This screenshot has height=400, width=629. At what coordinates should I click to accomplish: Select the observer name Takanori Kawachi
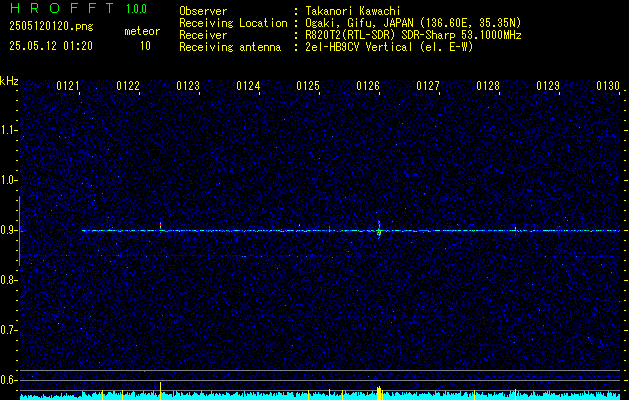353,11
